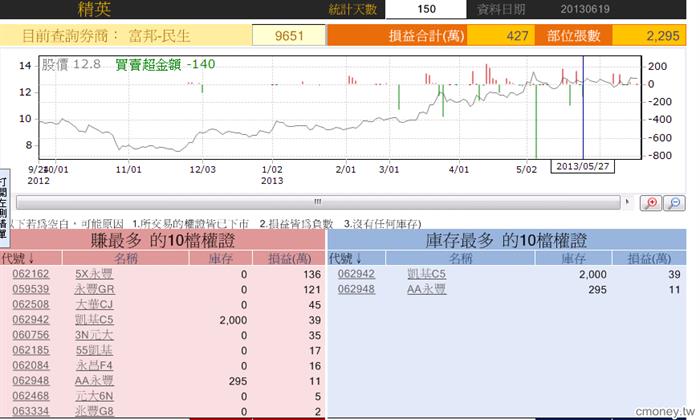Click the 庫存 header in profit table
The image size is (700, 420).
click(221, 258)
